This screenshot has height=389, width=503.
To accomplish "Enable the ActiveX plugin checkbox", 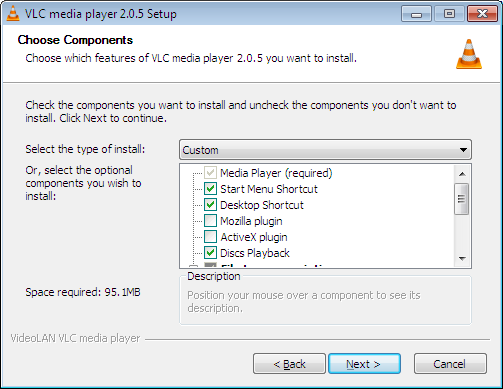I will click(210, 237).
